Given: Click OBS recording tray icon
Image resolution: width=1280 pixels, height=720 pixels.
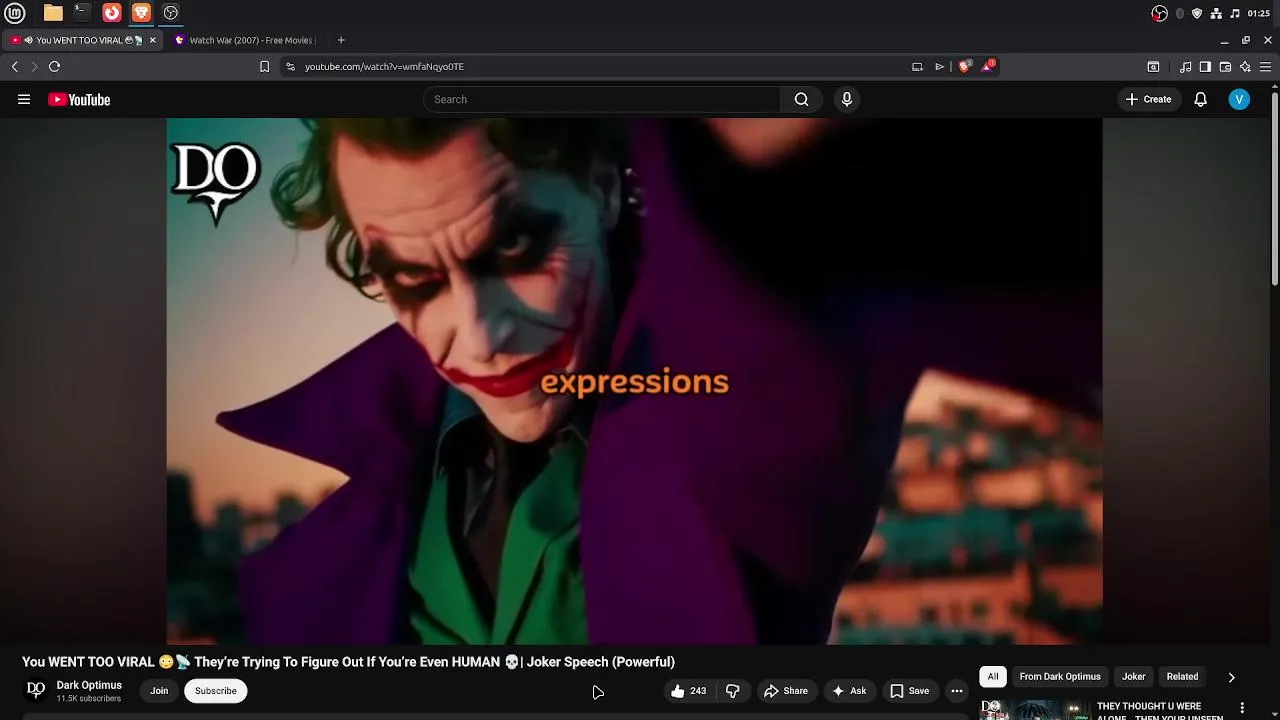Looking at the screenshot, I should (1160, 13).
